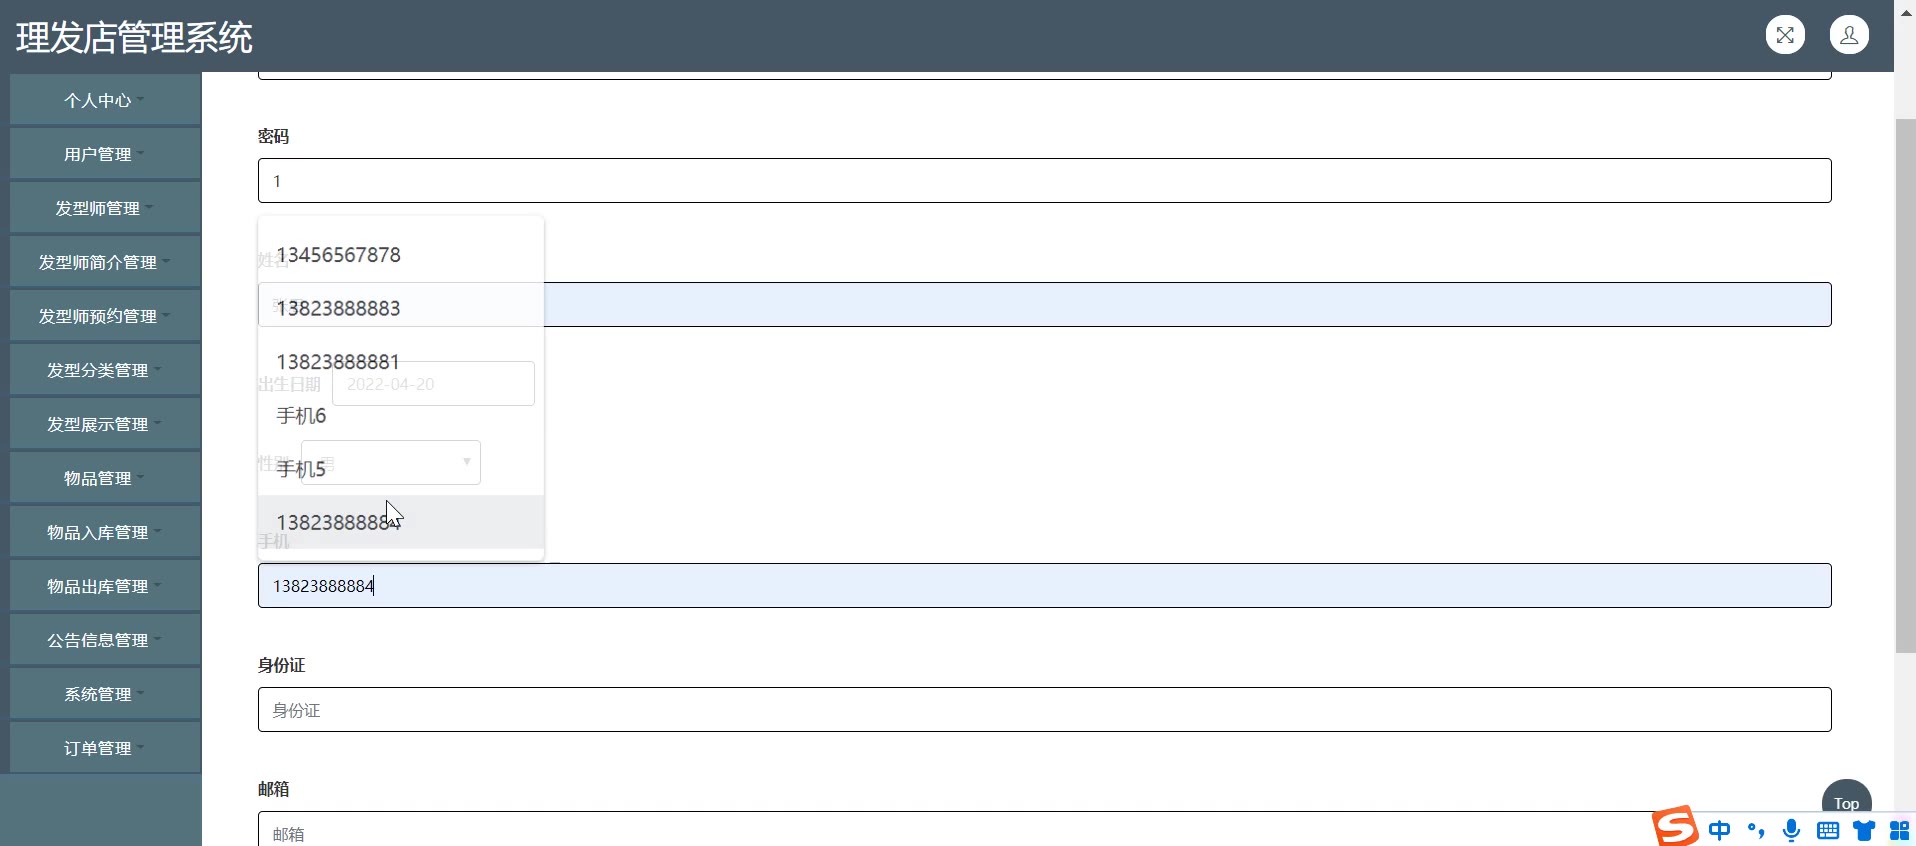Click the Top back-to-top button

click(1846, 802)
